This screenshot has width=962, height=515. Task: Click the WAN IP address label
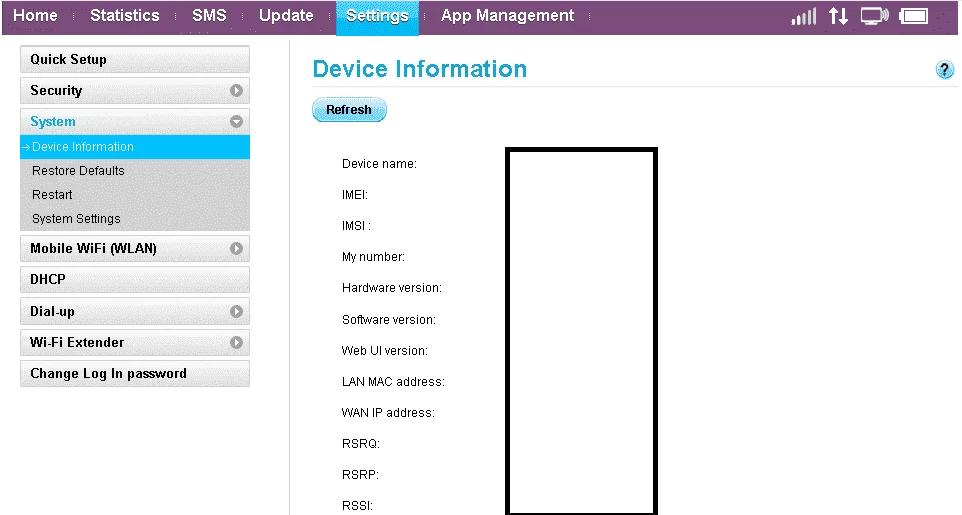click(388, 413)
